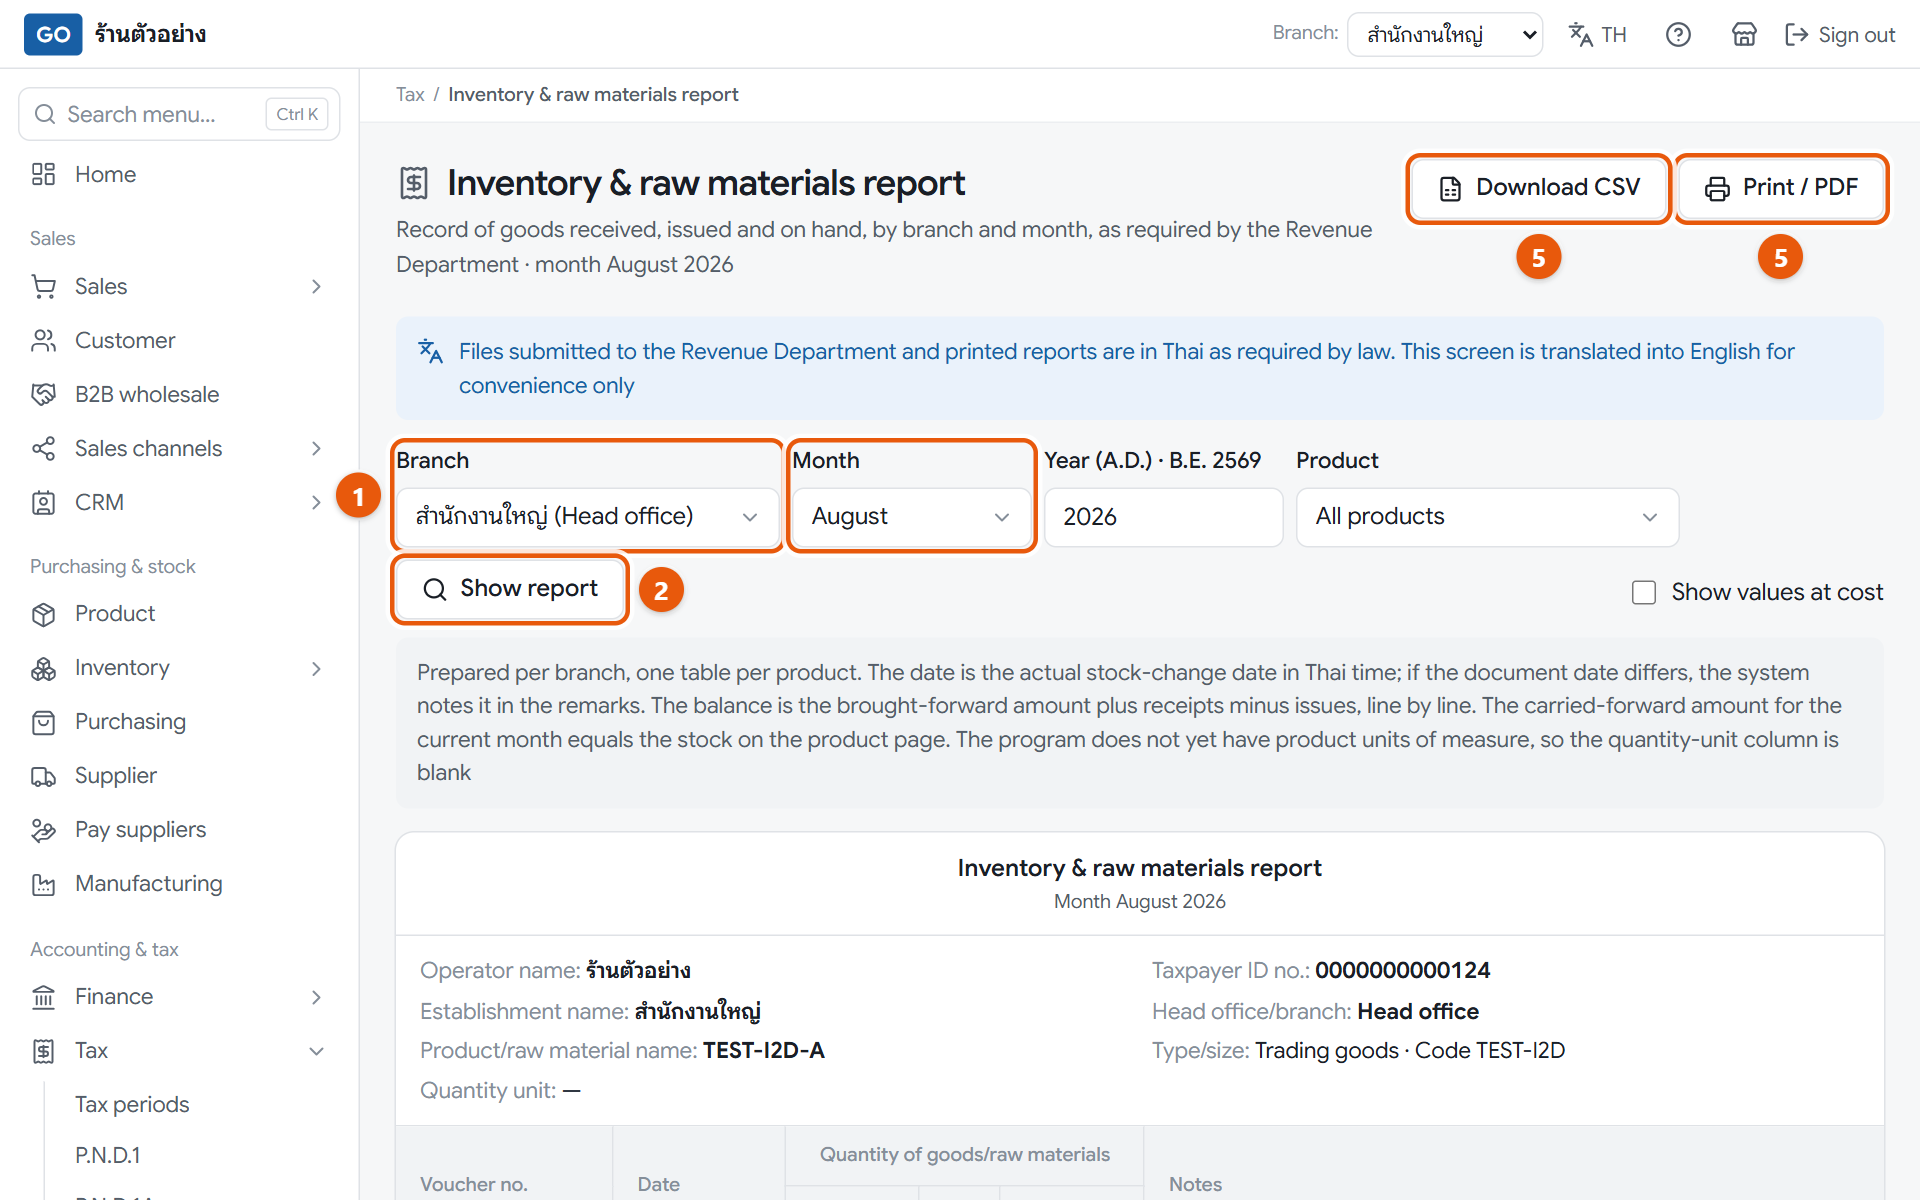Click the Search menu input field
This screenshot has width=1920, height=1200.
pos(179,114)
